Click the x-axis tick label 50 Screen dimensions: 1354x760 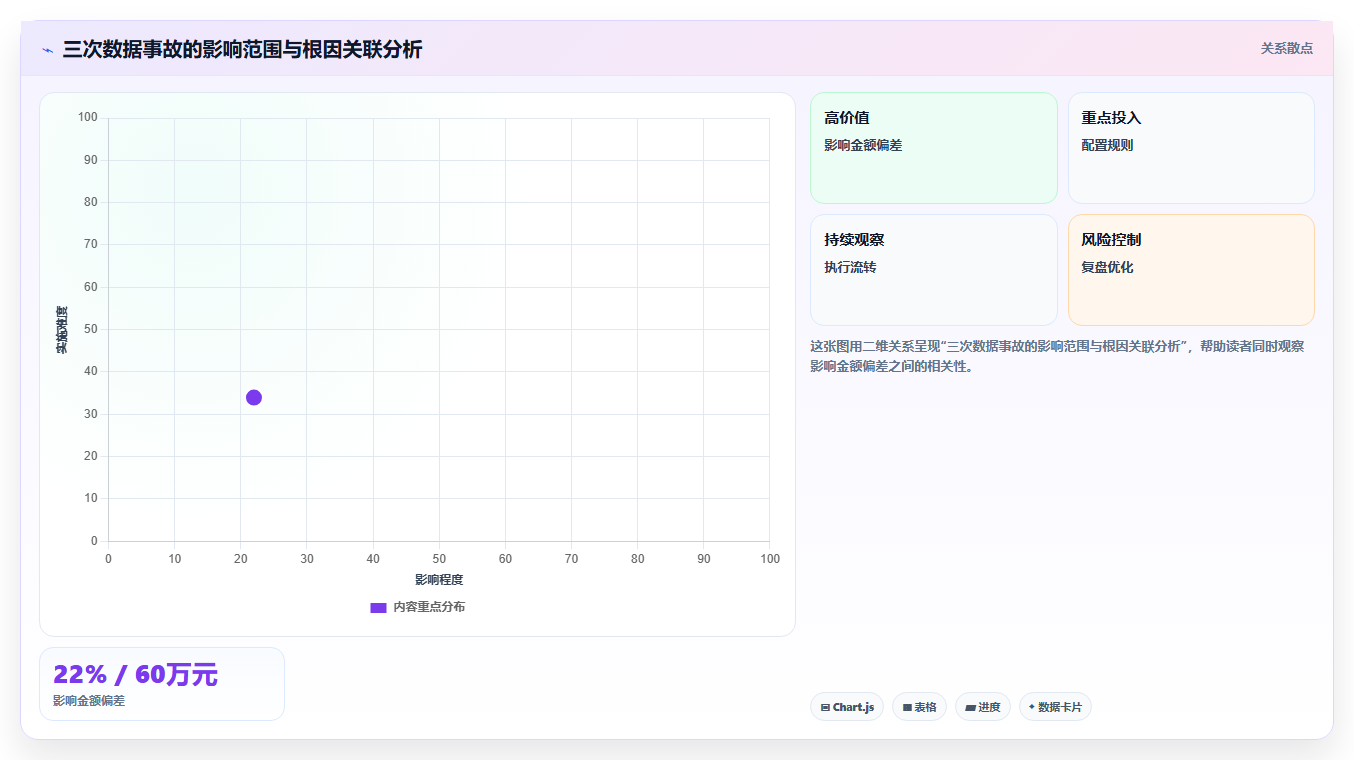coord(439,559)
